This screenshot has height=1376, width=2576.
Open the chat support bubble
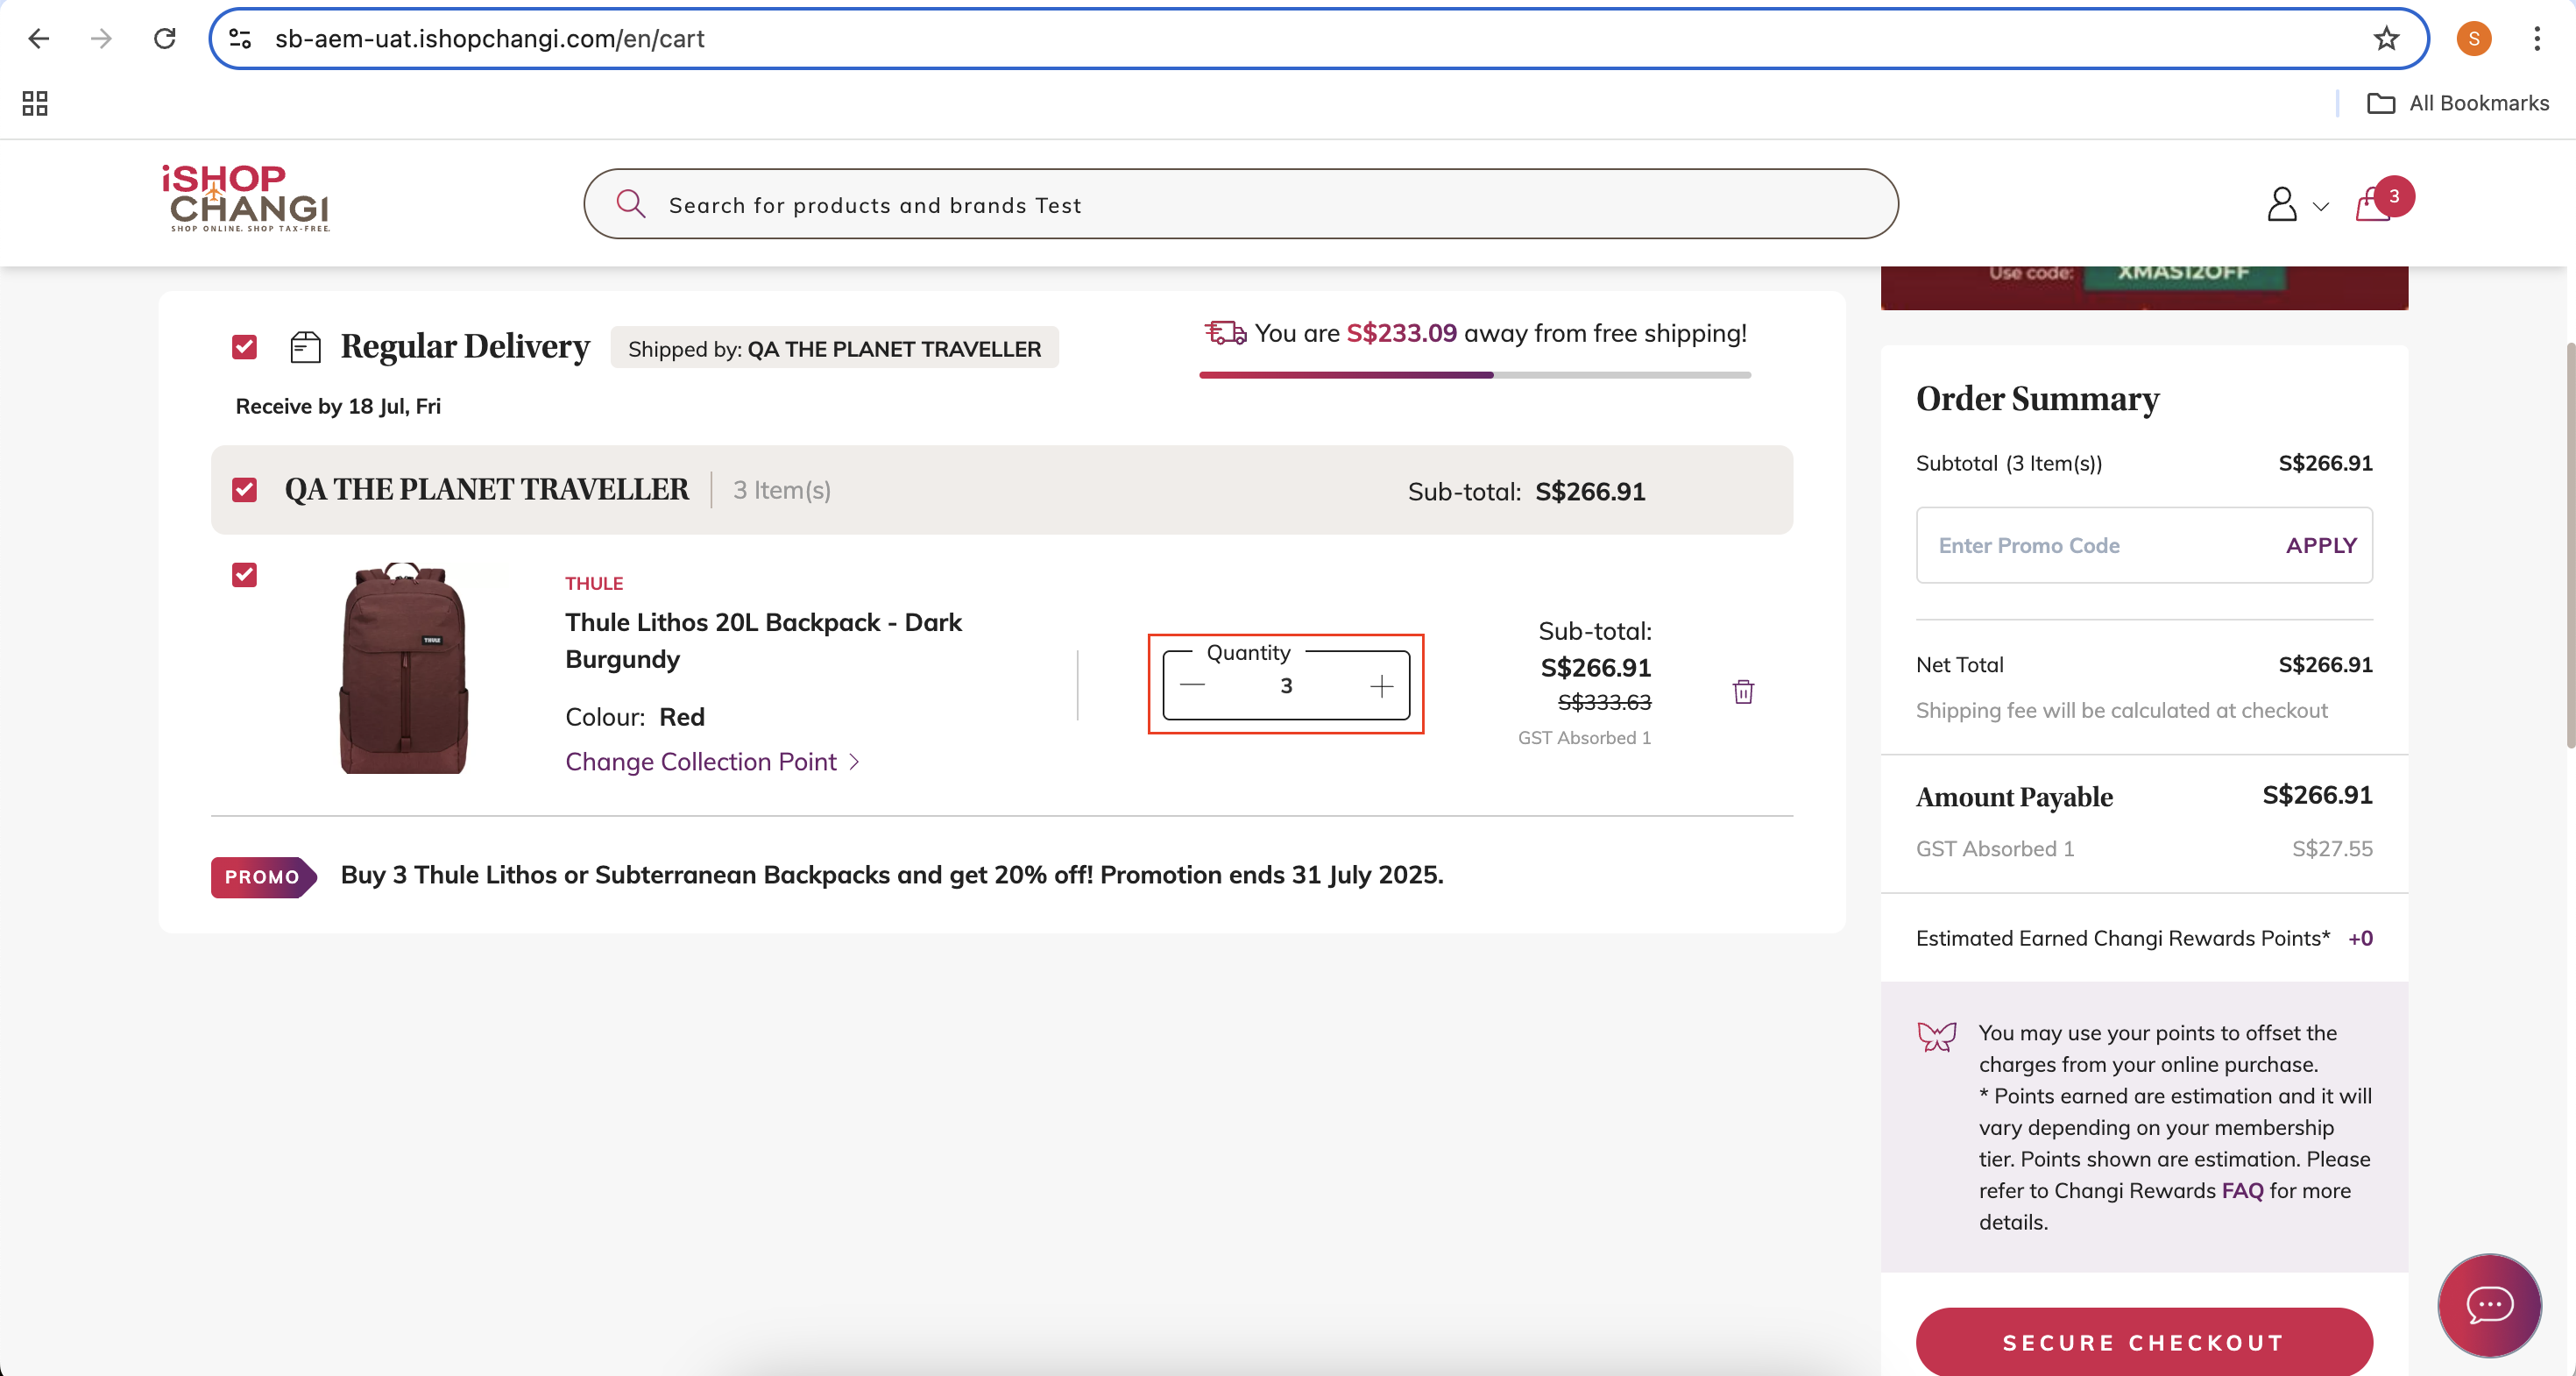click(2489, 1305)
